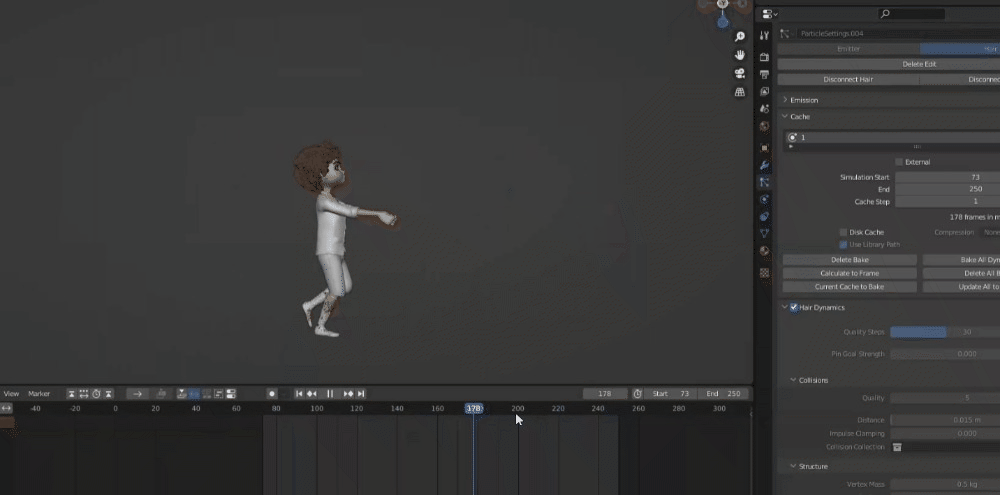Image resolution: width=1000 pixels, height=495 pixels.
Task: Jump to the end frame in timeline
Action: click(361, 394)
